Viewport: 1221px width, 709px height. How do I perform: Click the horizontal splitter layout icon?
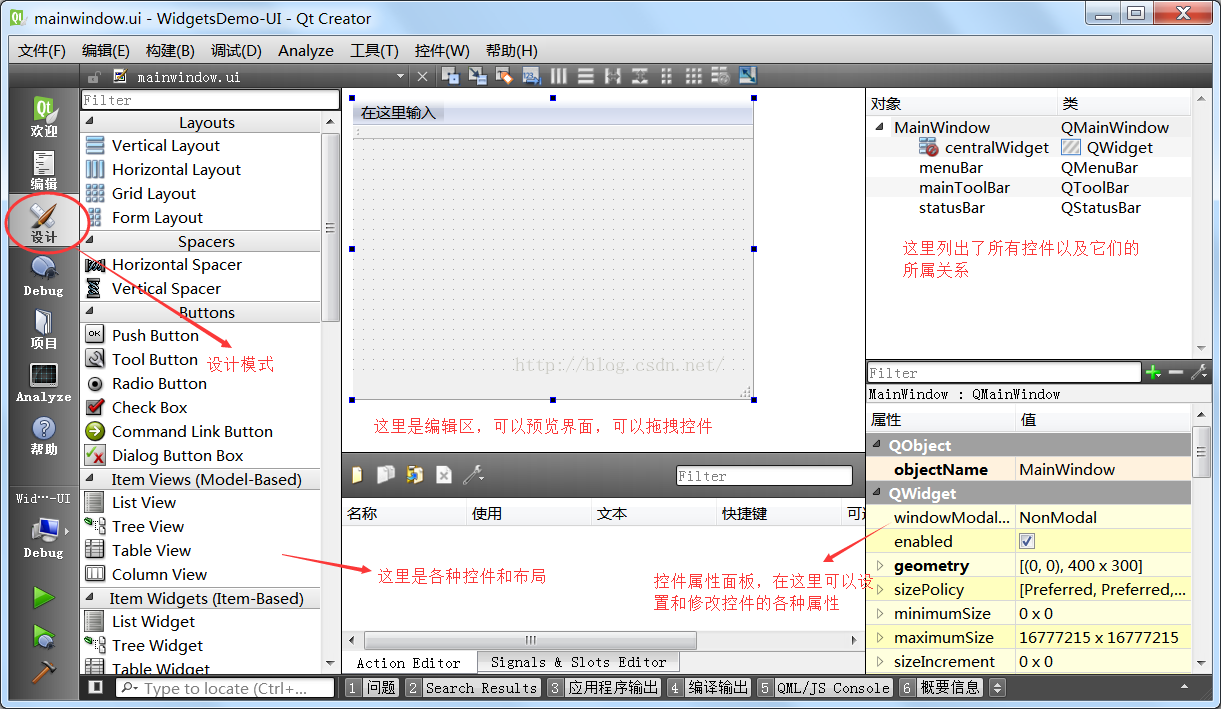tap(612, 76)
